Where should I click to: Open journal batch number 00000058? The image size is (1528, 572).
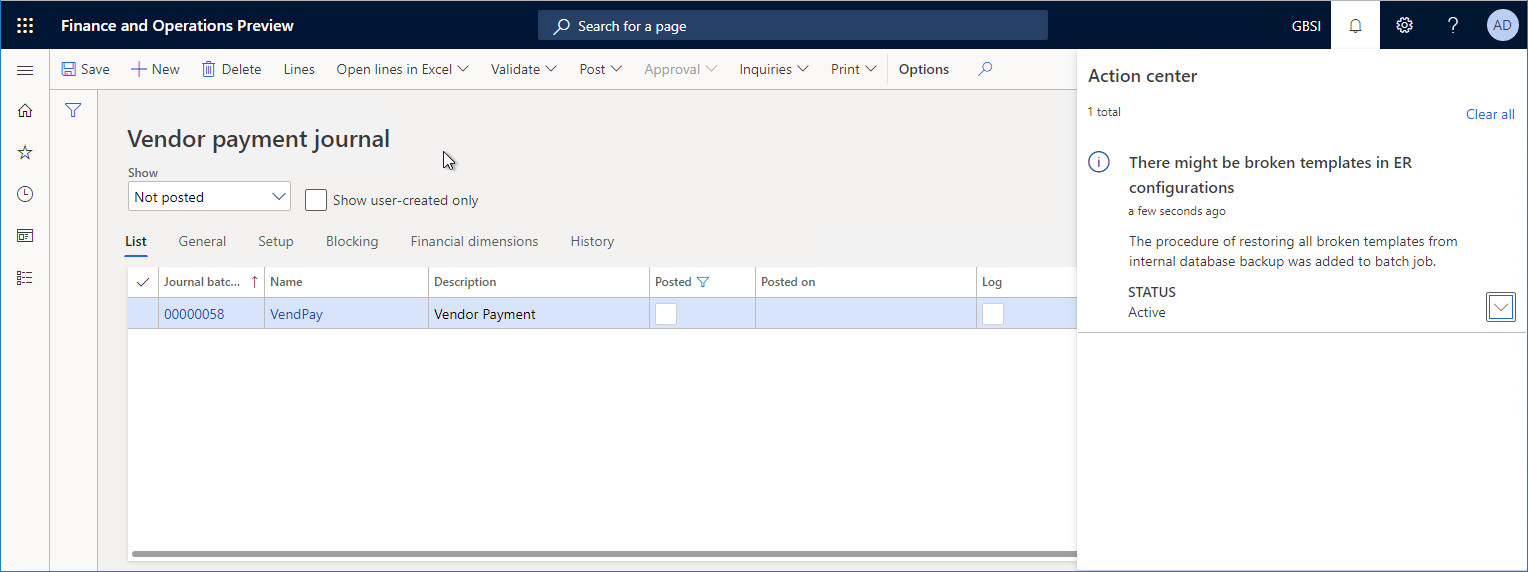[x=194, y=314]
